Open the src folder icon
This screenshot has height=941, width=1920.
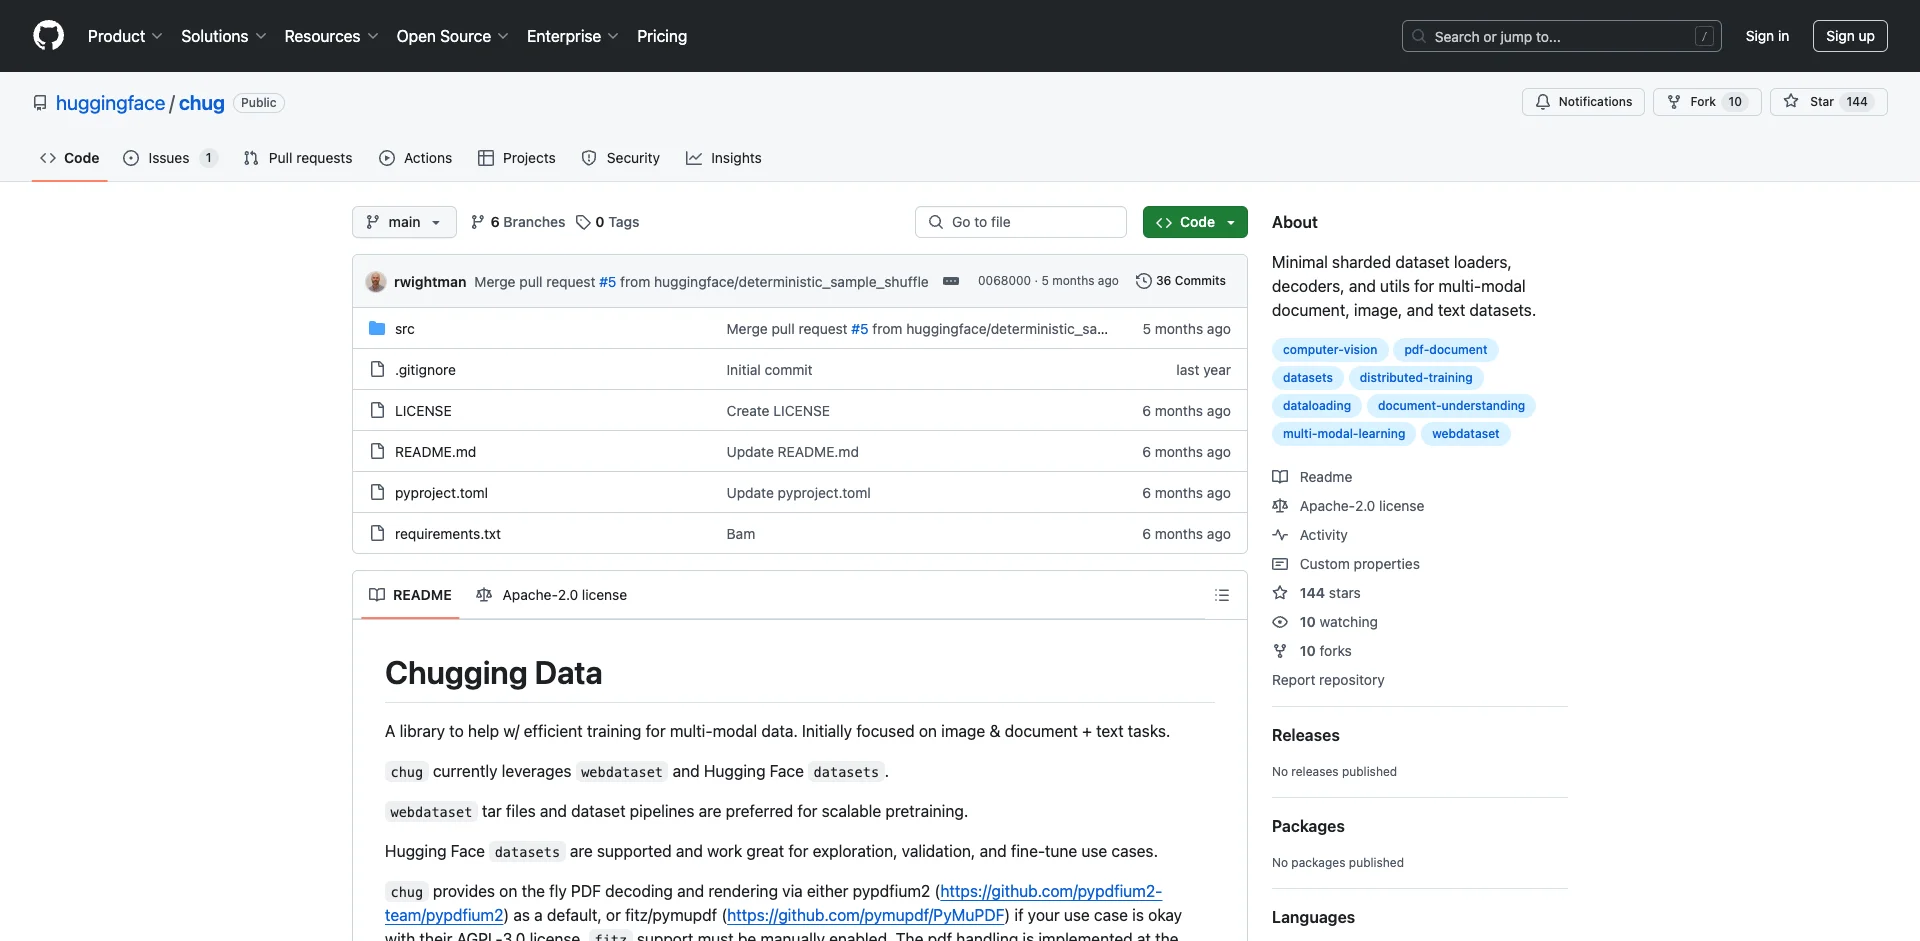[377, 329]
